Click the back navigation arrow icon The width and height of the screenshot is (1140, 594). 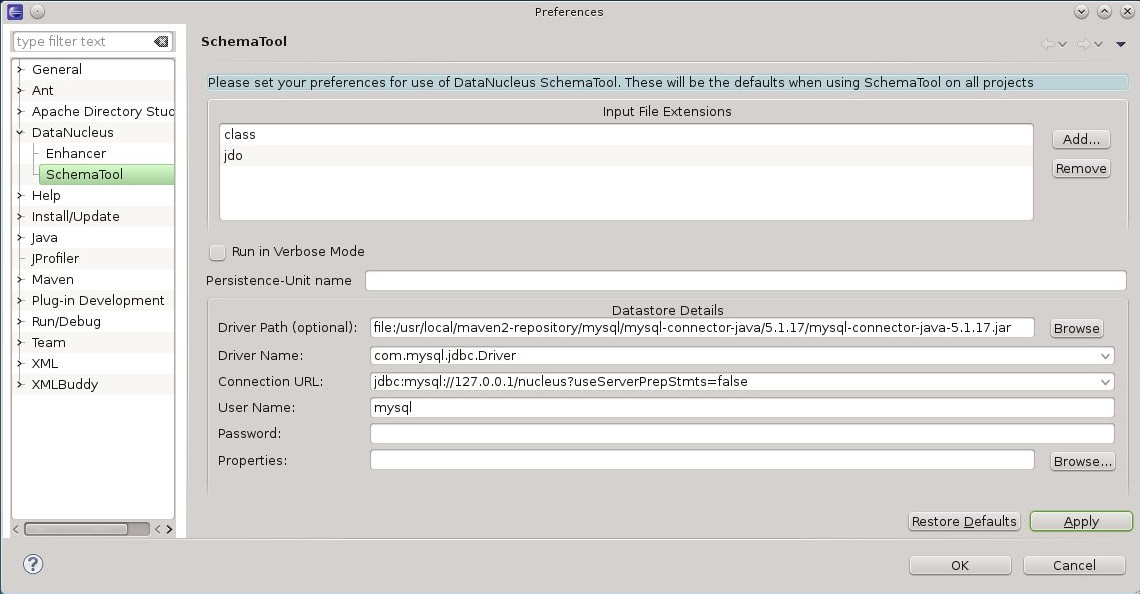[1048, 44]
